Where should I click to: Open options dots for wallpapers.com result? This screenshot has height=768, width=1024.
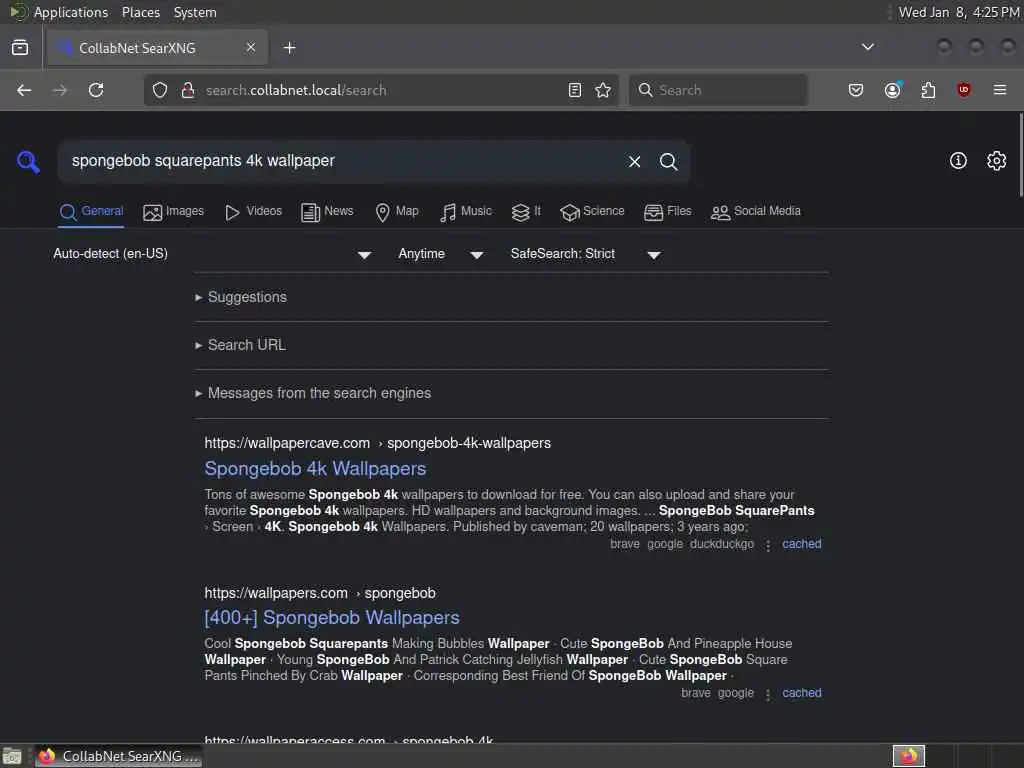pos(768,694)
